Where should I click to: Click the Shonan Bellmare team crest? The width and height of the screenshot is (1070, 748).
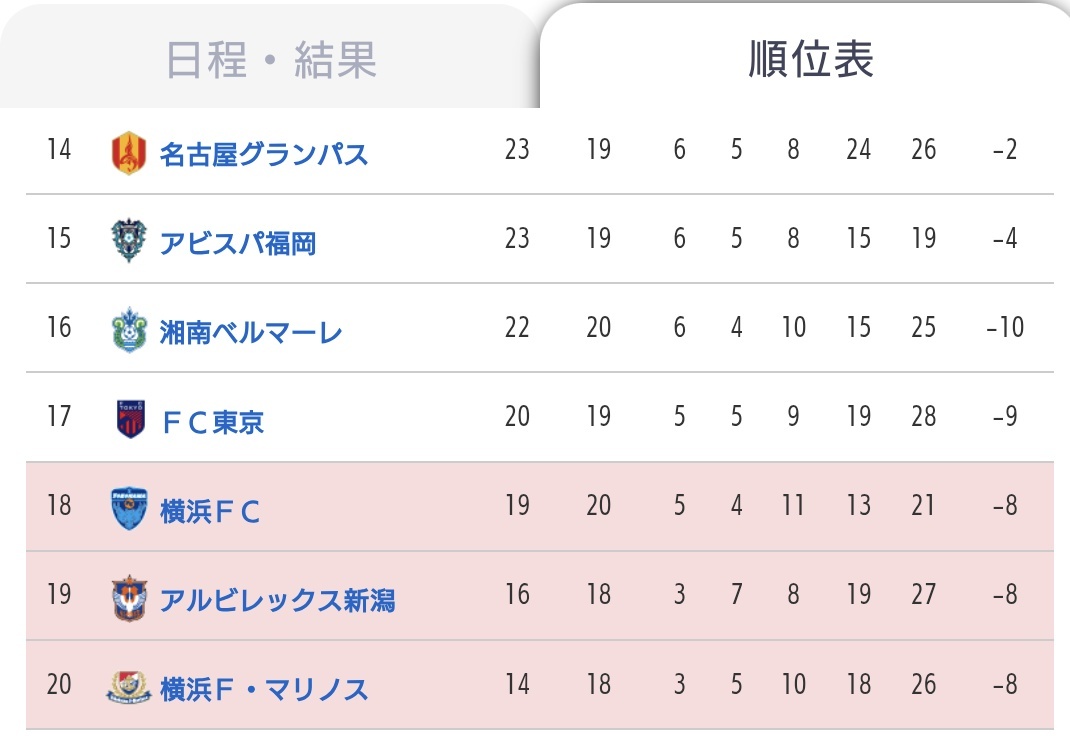128,330
